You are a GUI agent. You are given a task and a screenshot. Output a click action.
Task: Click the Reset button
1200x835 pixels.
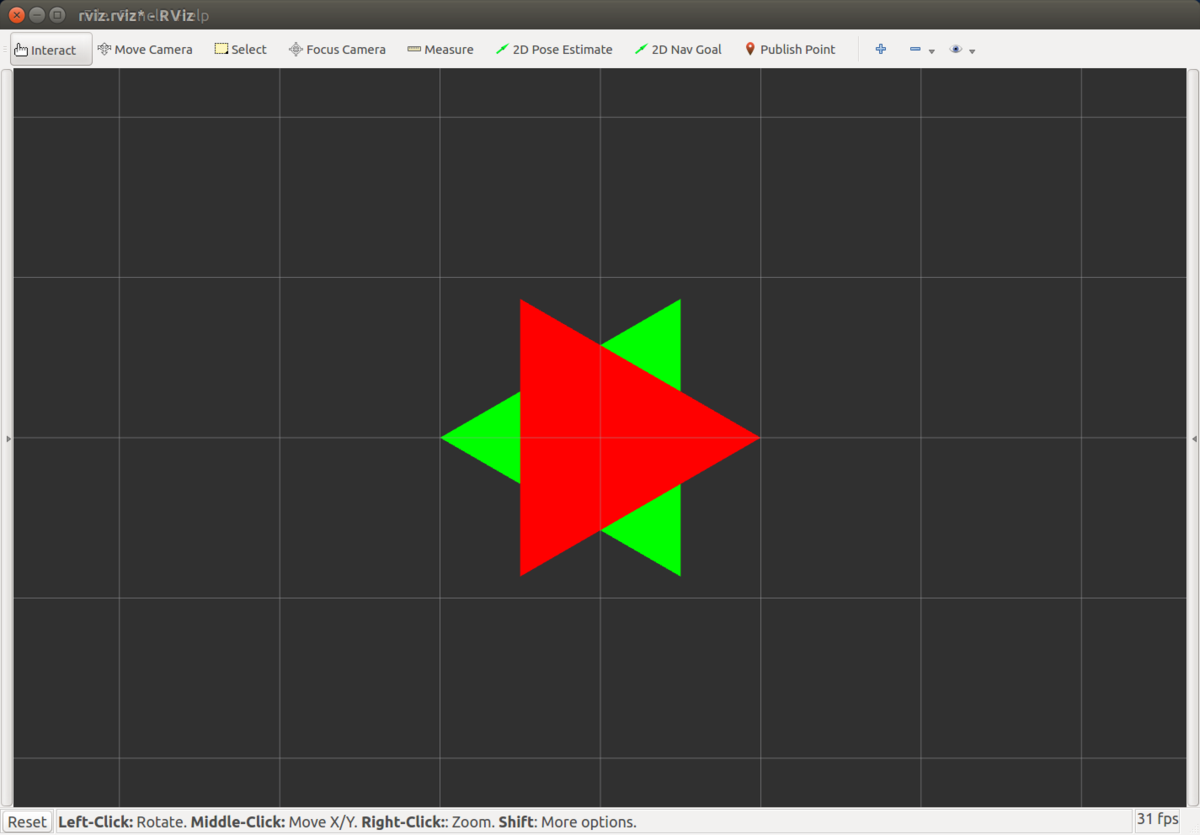tap(27, 821)
